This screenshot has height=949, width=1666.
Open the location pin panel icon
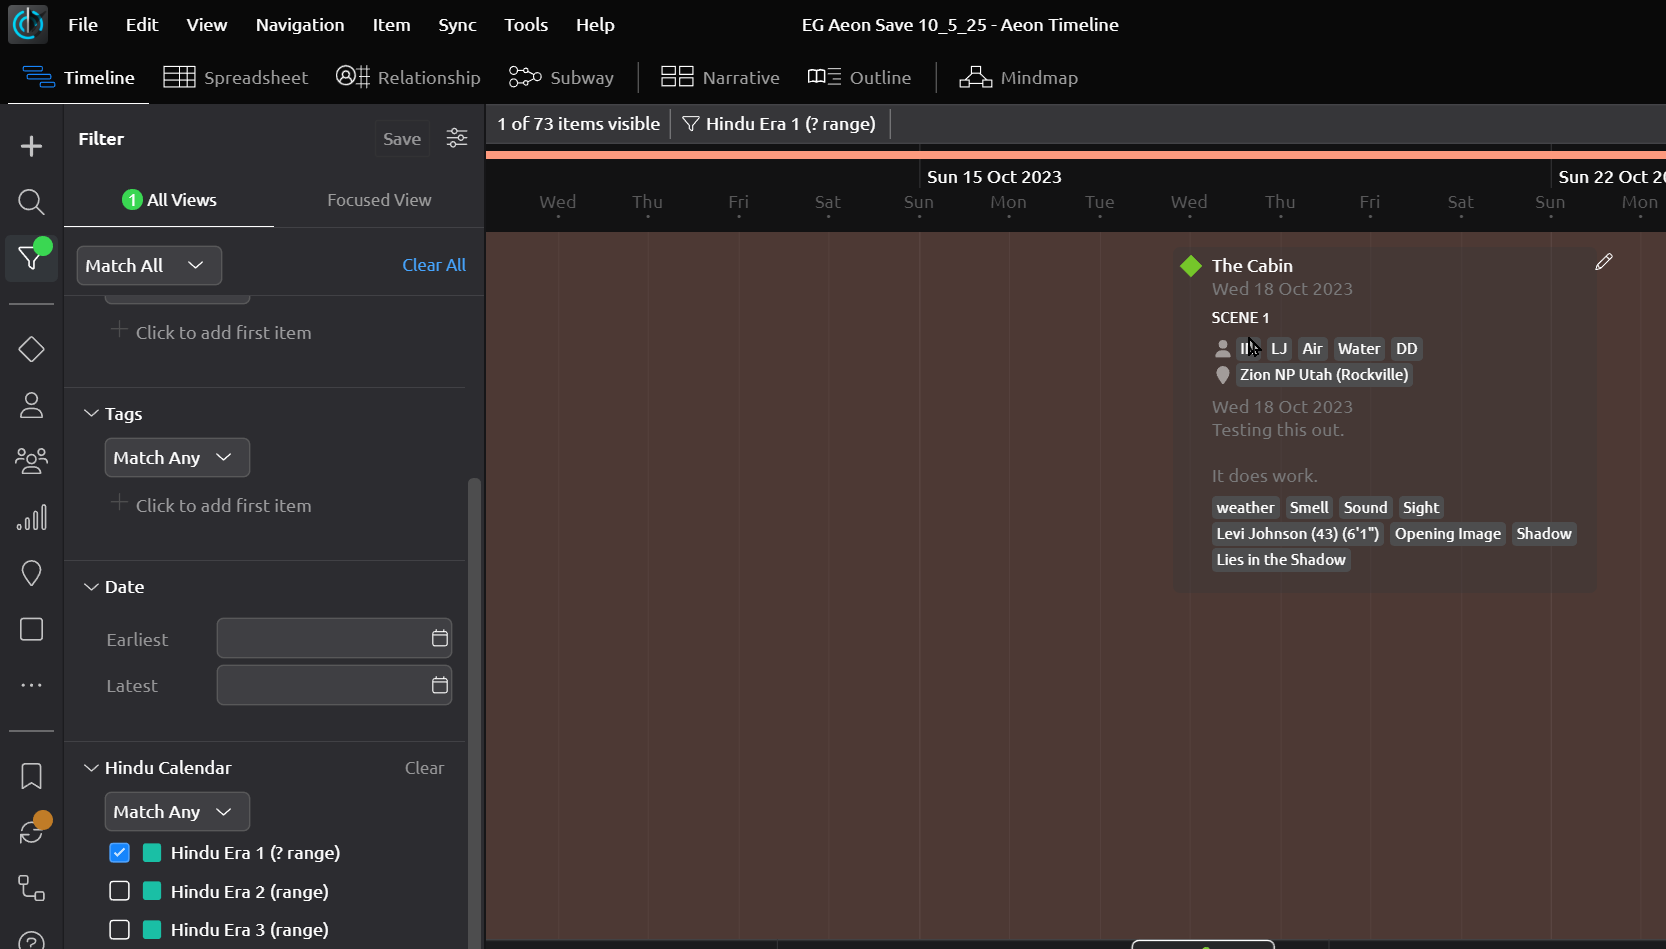(31, 573)
